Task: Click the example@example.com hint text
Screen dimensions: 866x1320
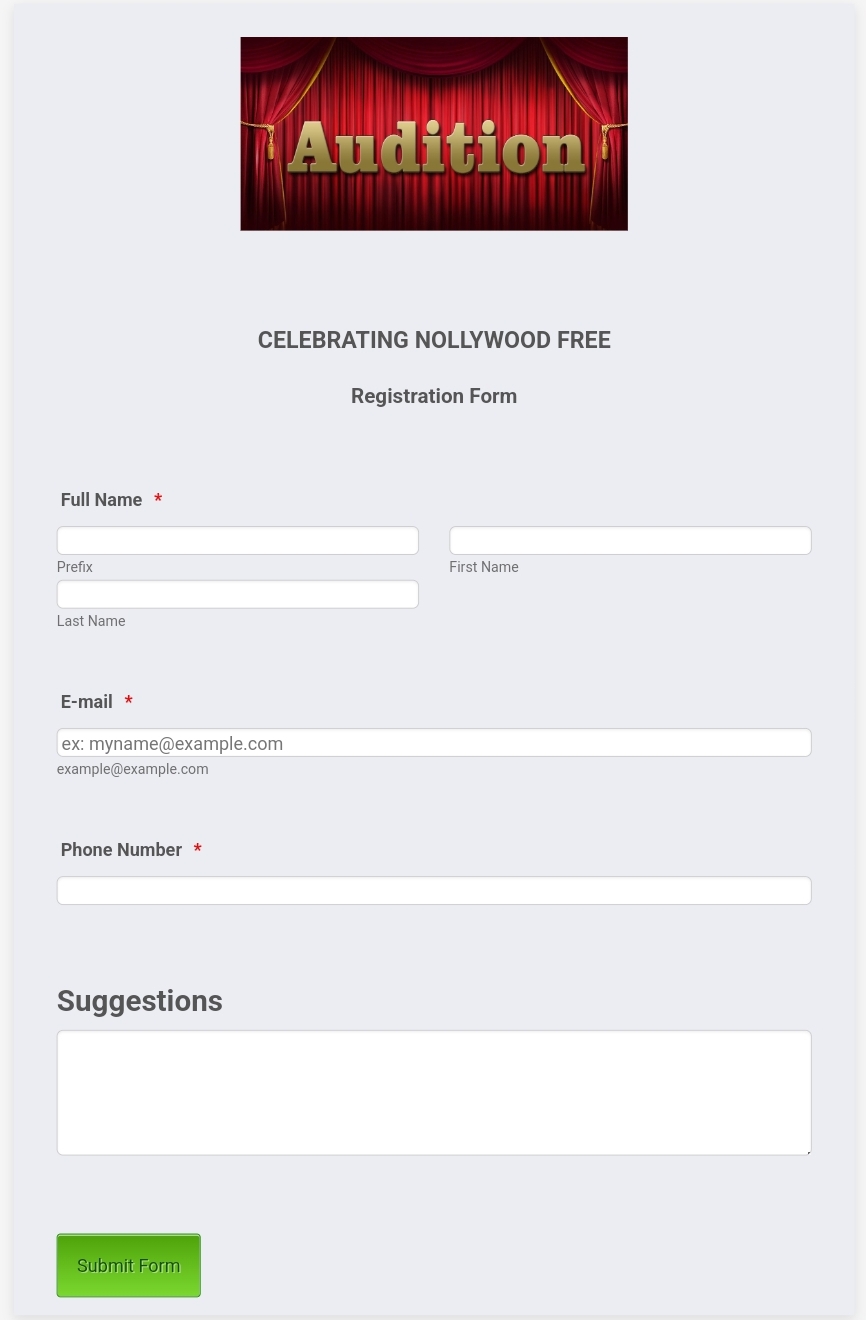Action: [x=132, y=769]
